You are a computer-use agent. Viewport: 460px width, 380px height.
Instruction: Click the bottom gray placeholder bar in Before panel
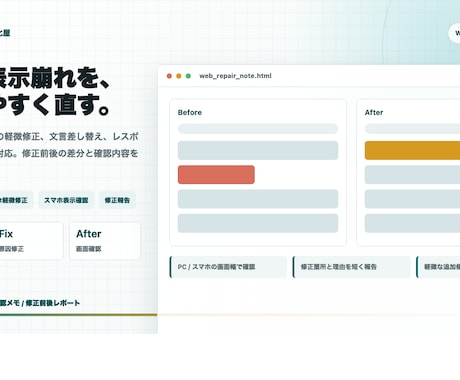[258, 223]
